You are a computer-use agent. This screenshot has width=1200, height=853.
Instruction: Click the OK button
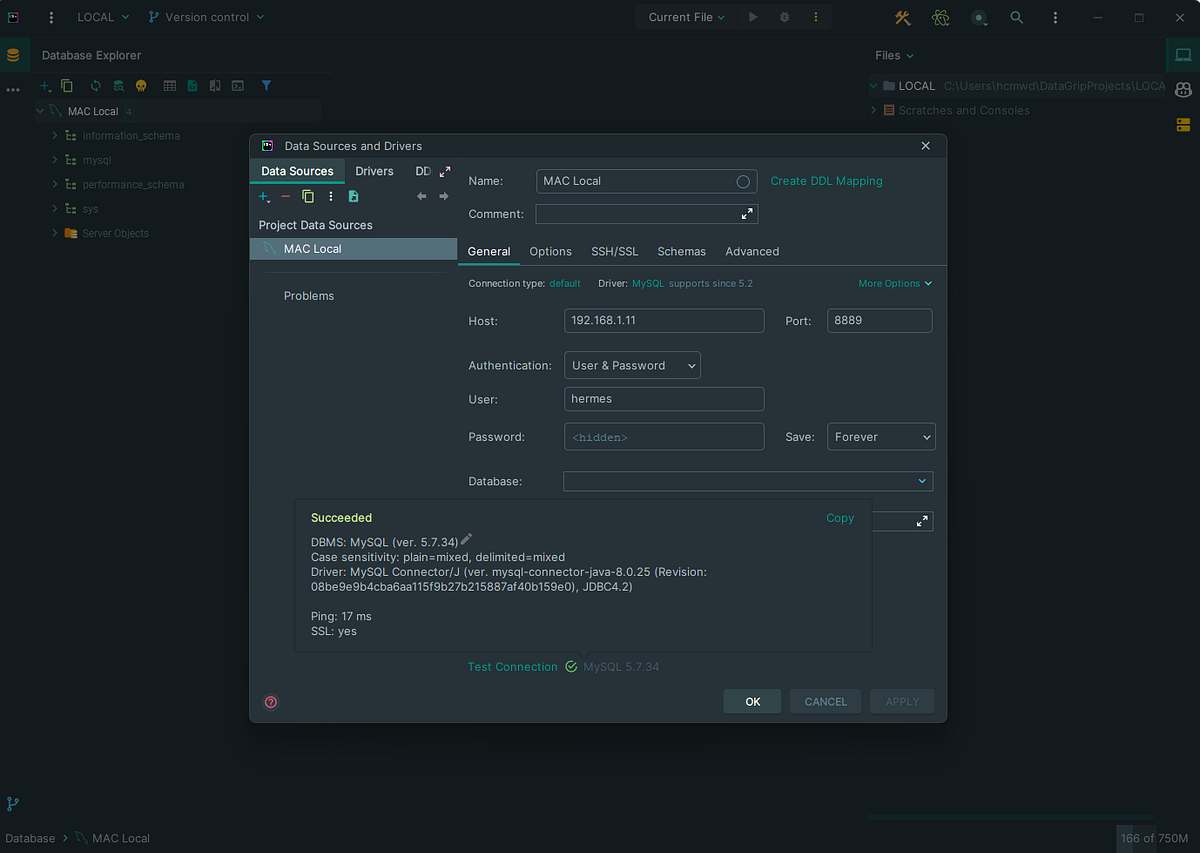[753, 702]
